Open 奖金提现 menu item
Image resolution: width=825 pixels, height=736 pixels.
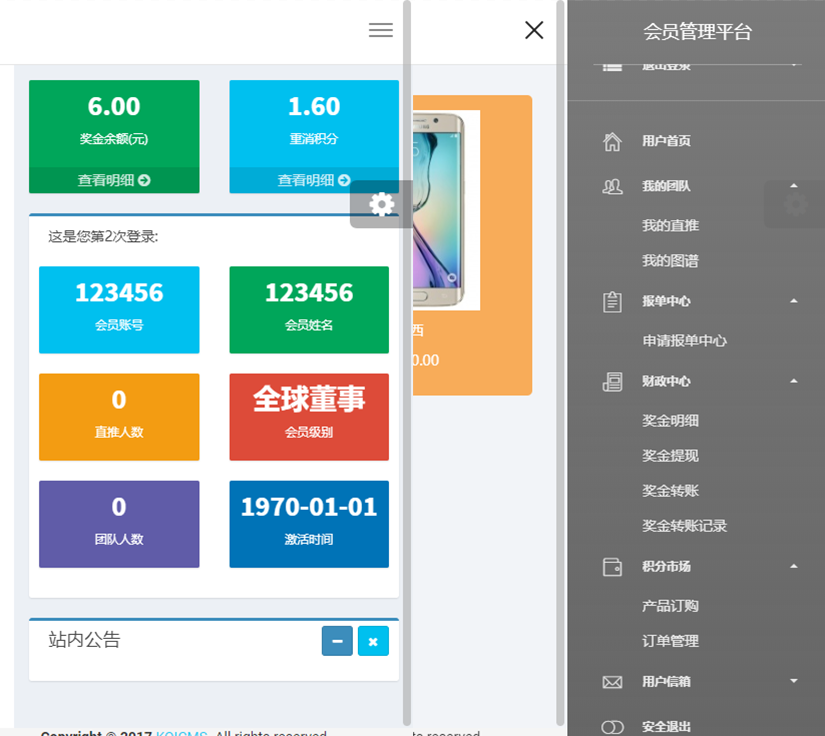(670, 456)
